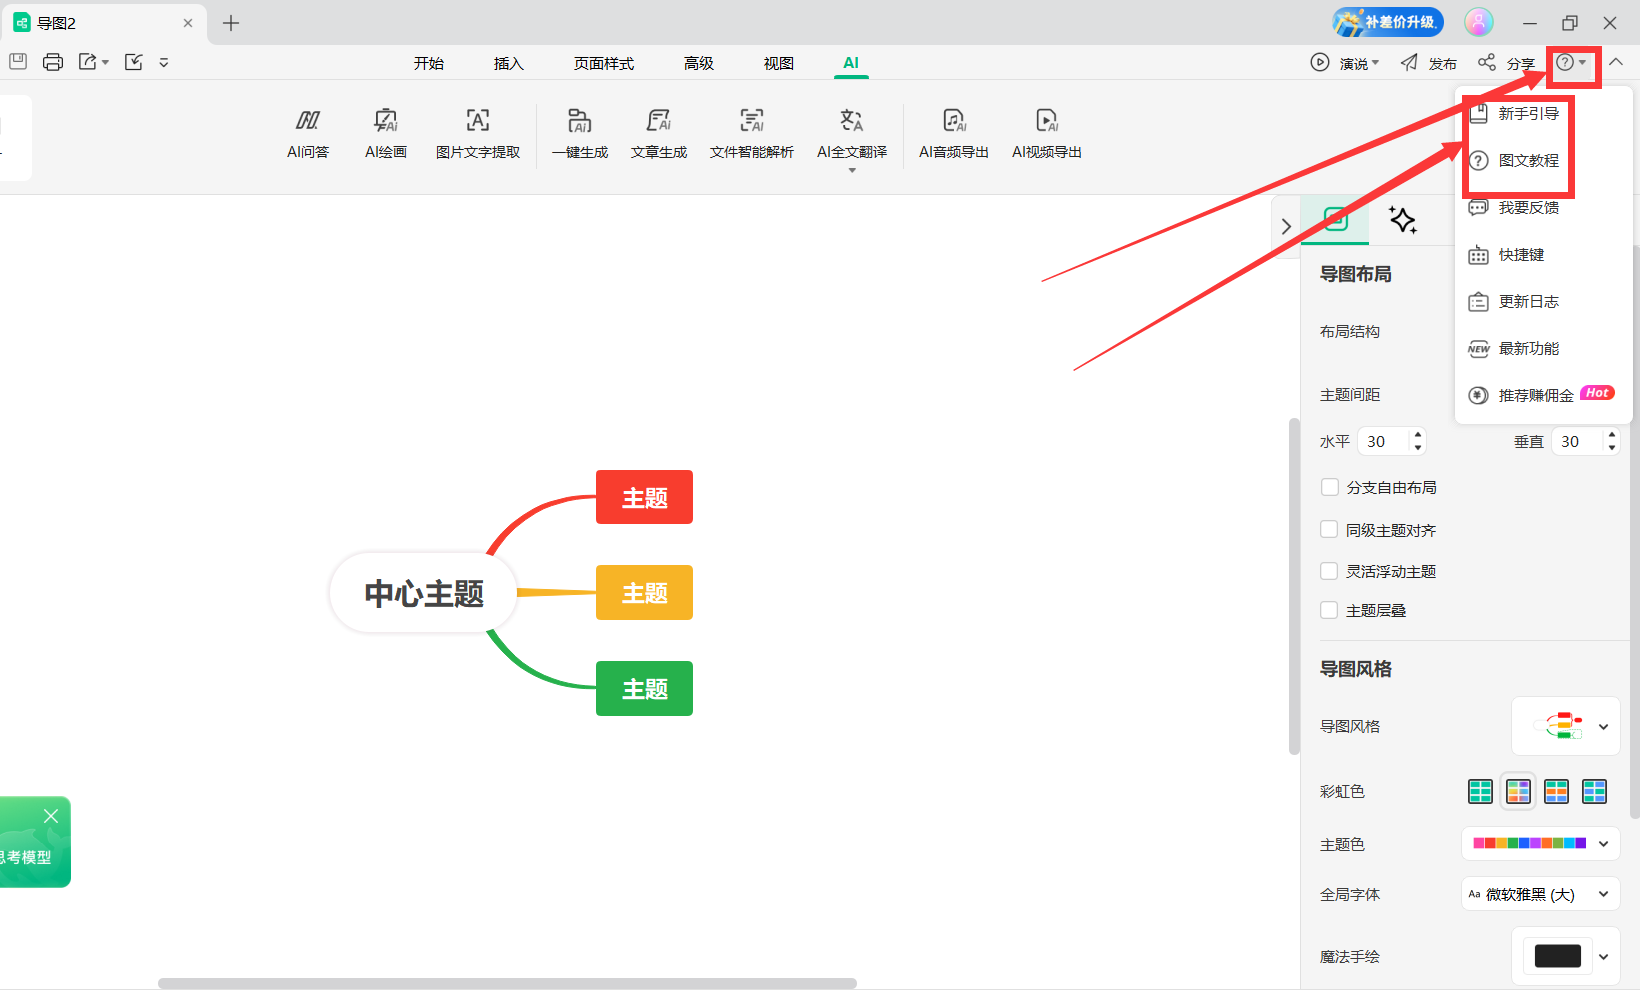Select the red 主题 node

point(644,497)
